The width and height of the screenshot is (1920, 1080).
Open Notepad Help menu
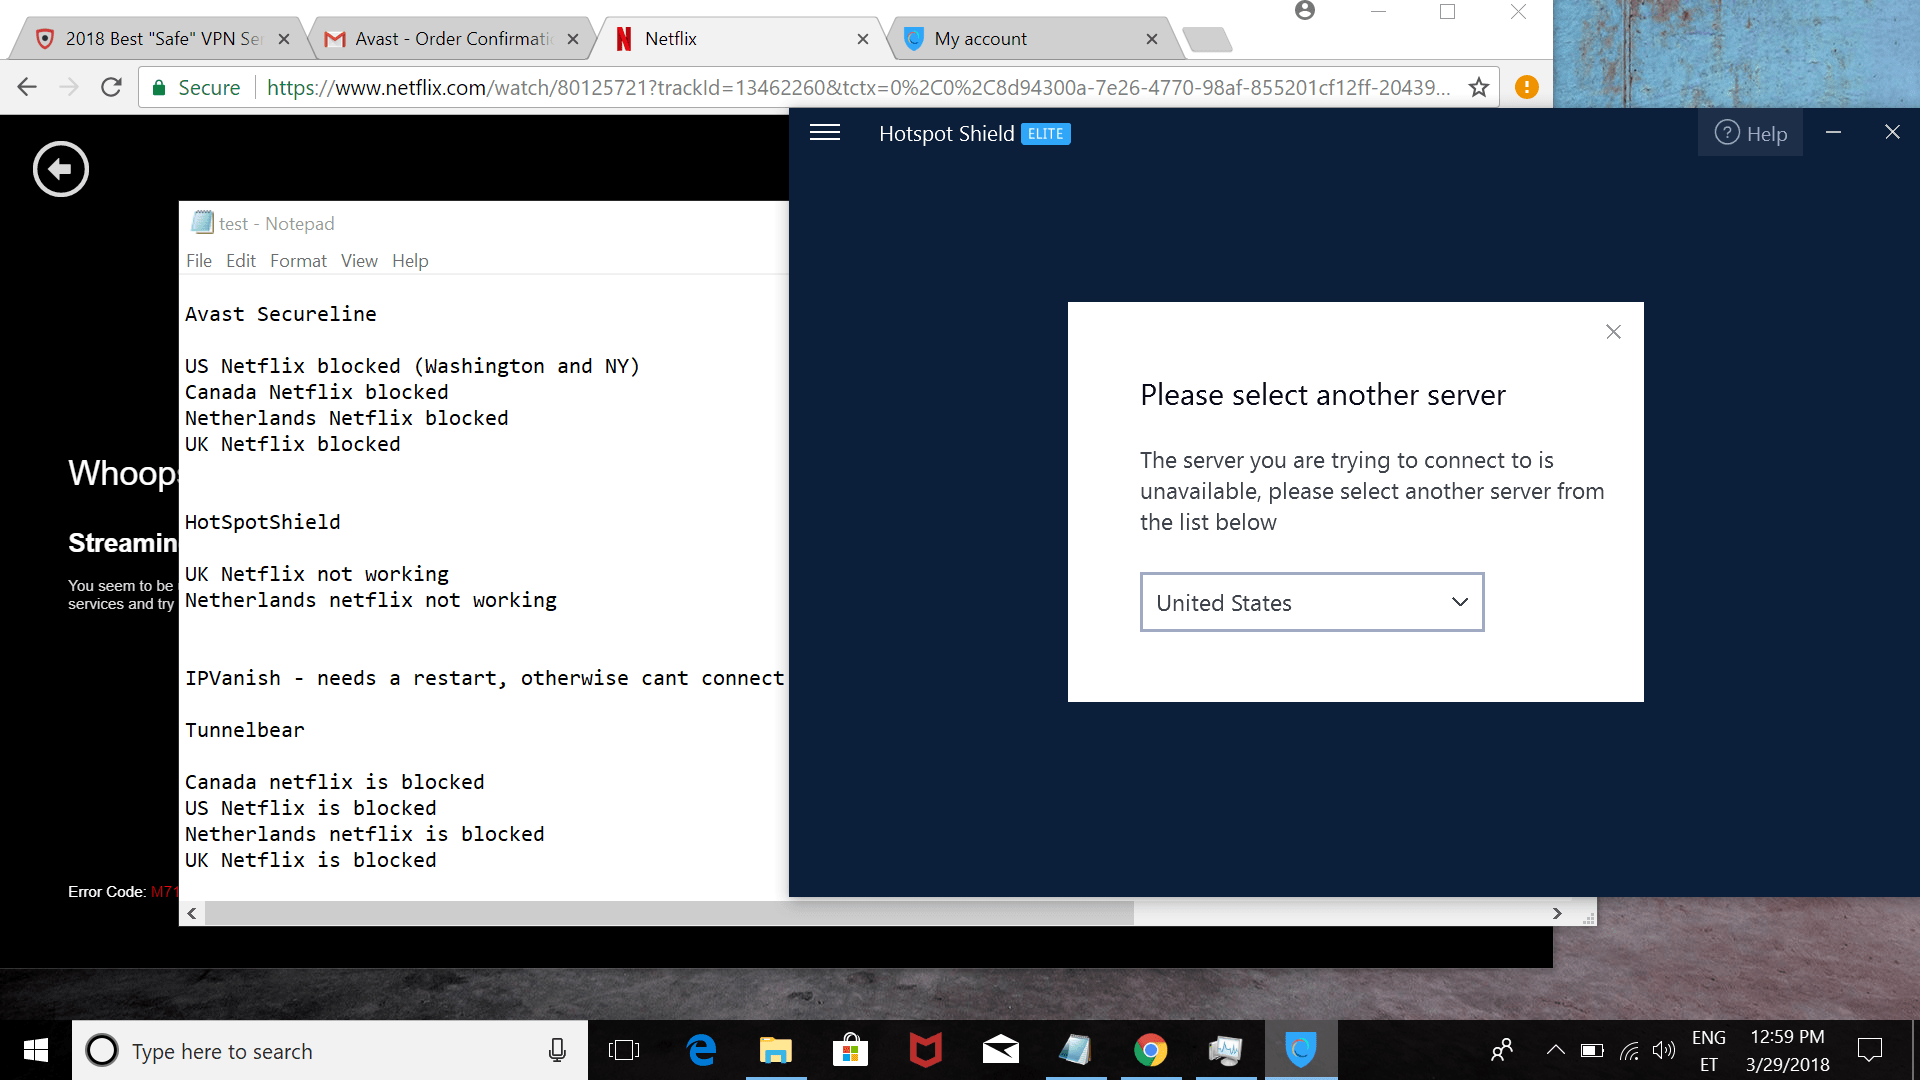point(410,261)
